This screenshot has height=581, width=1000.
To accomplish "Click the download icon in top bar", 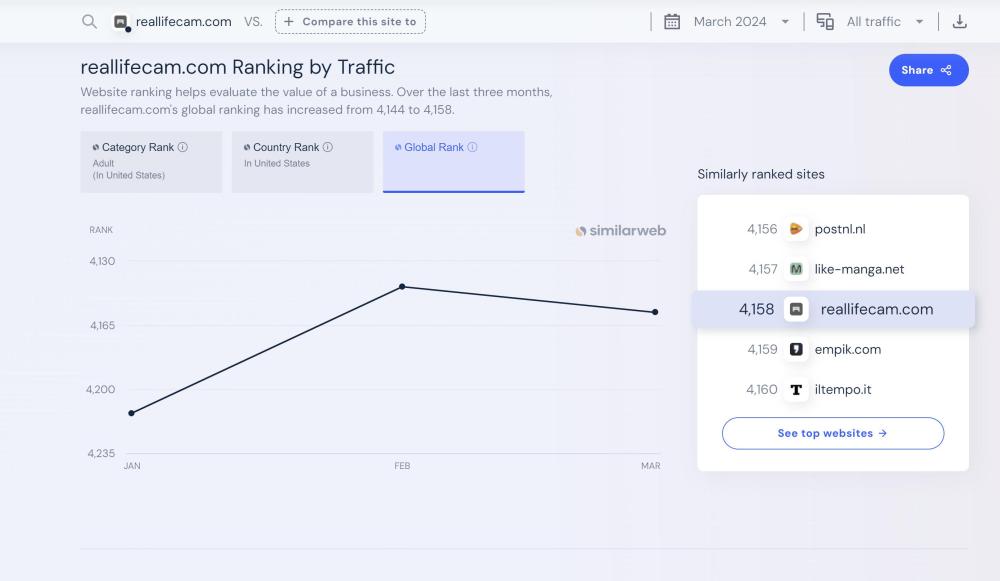I will 959,21.
